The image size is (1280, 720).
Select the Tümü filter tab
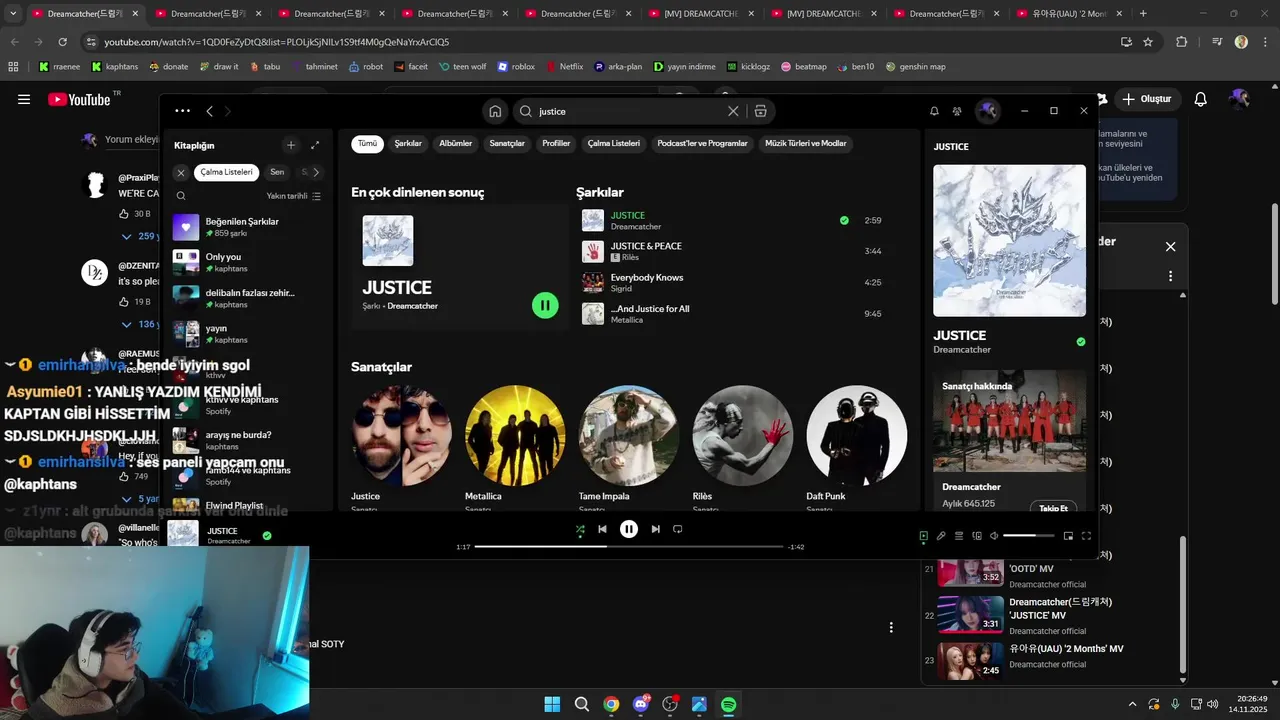click(x=368, y=144)
